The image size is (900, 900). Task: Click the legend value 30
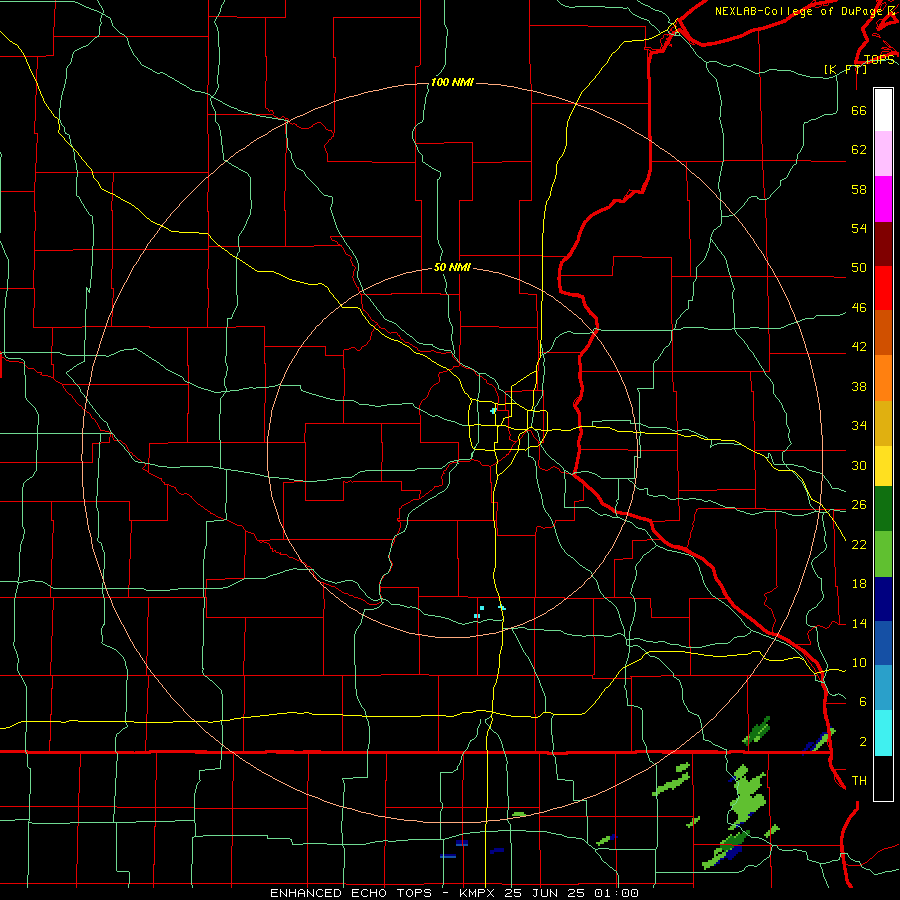pyautogui.click(x=859, y=465)
